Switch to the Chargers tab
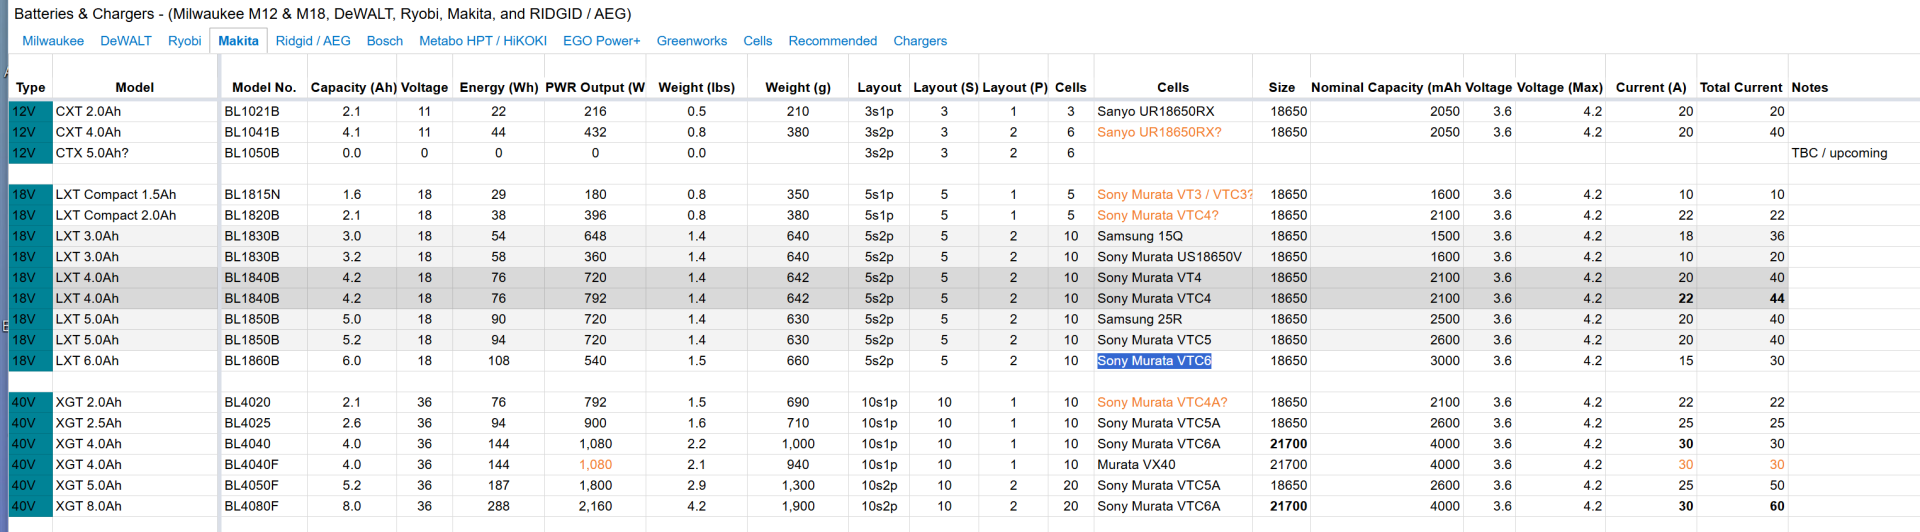 (x=919, y=41)
